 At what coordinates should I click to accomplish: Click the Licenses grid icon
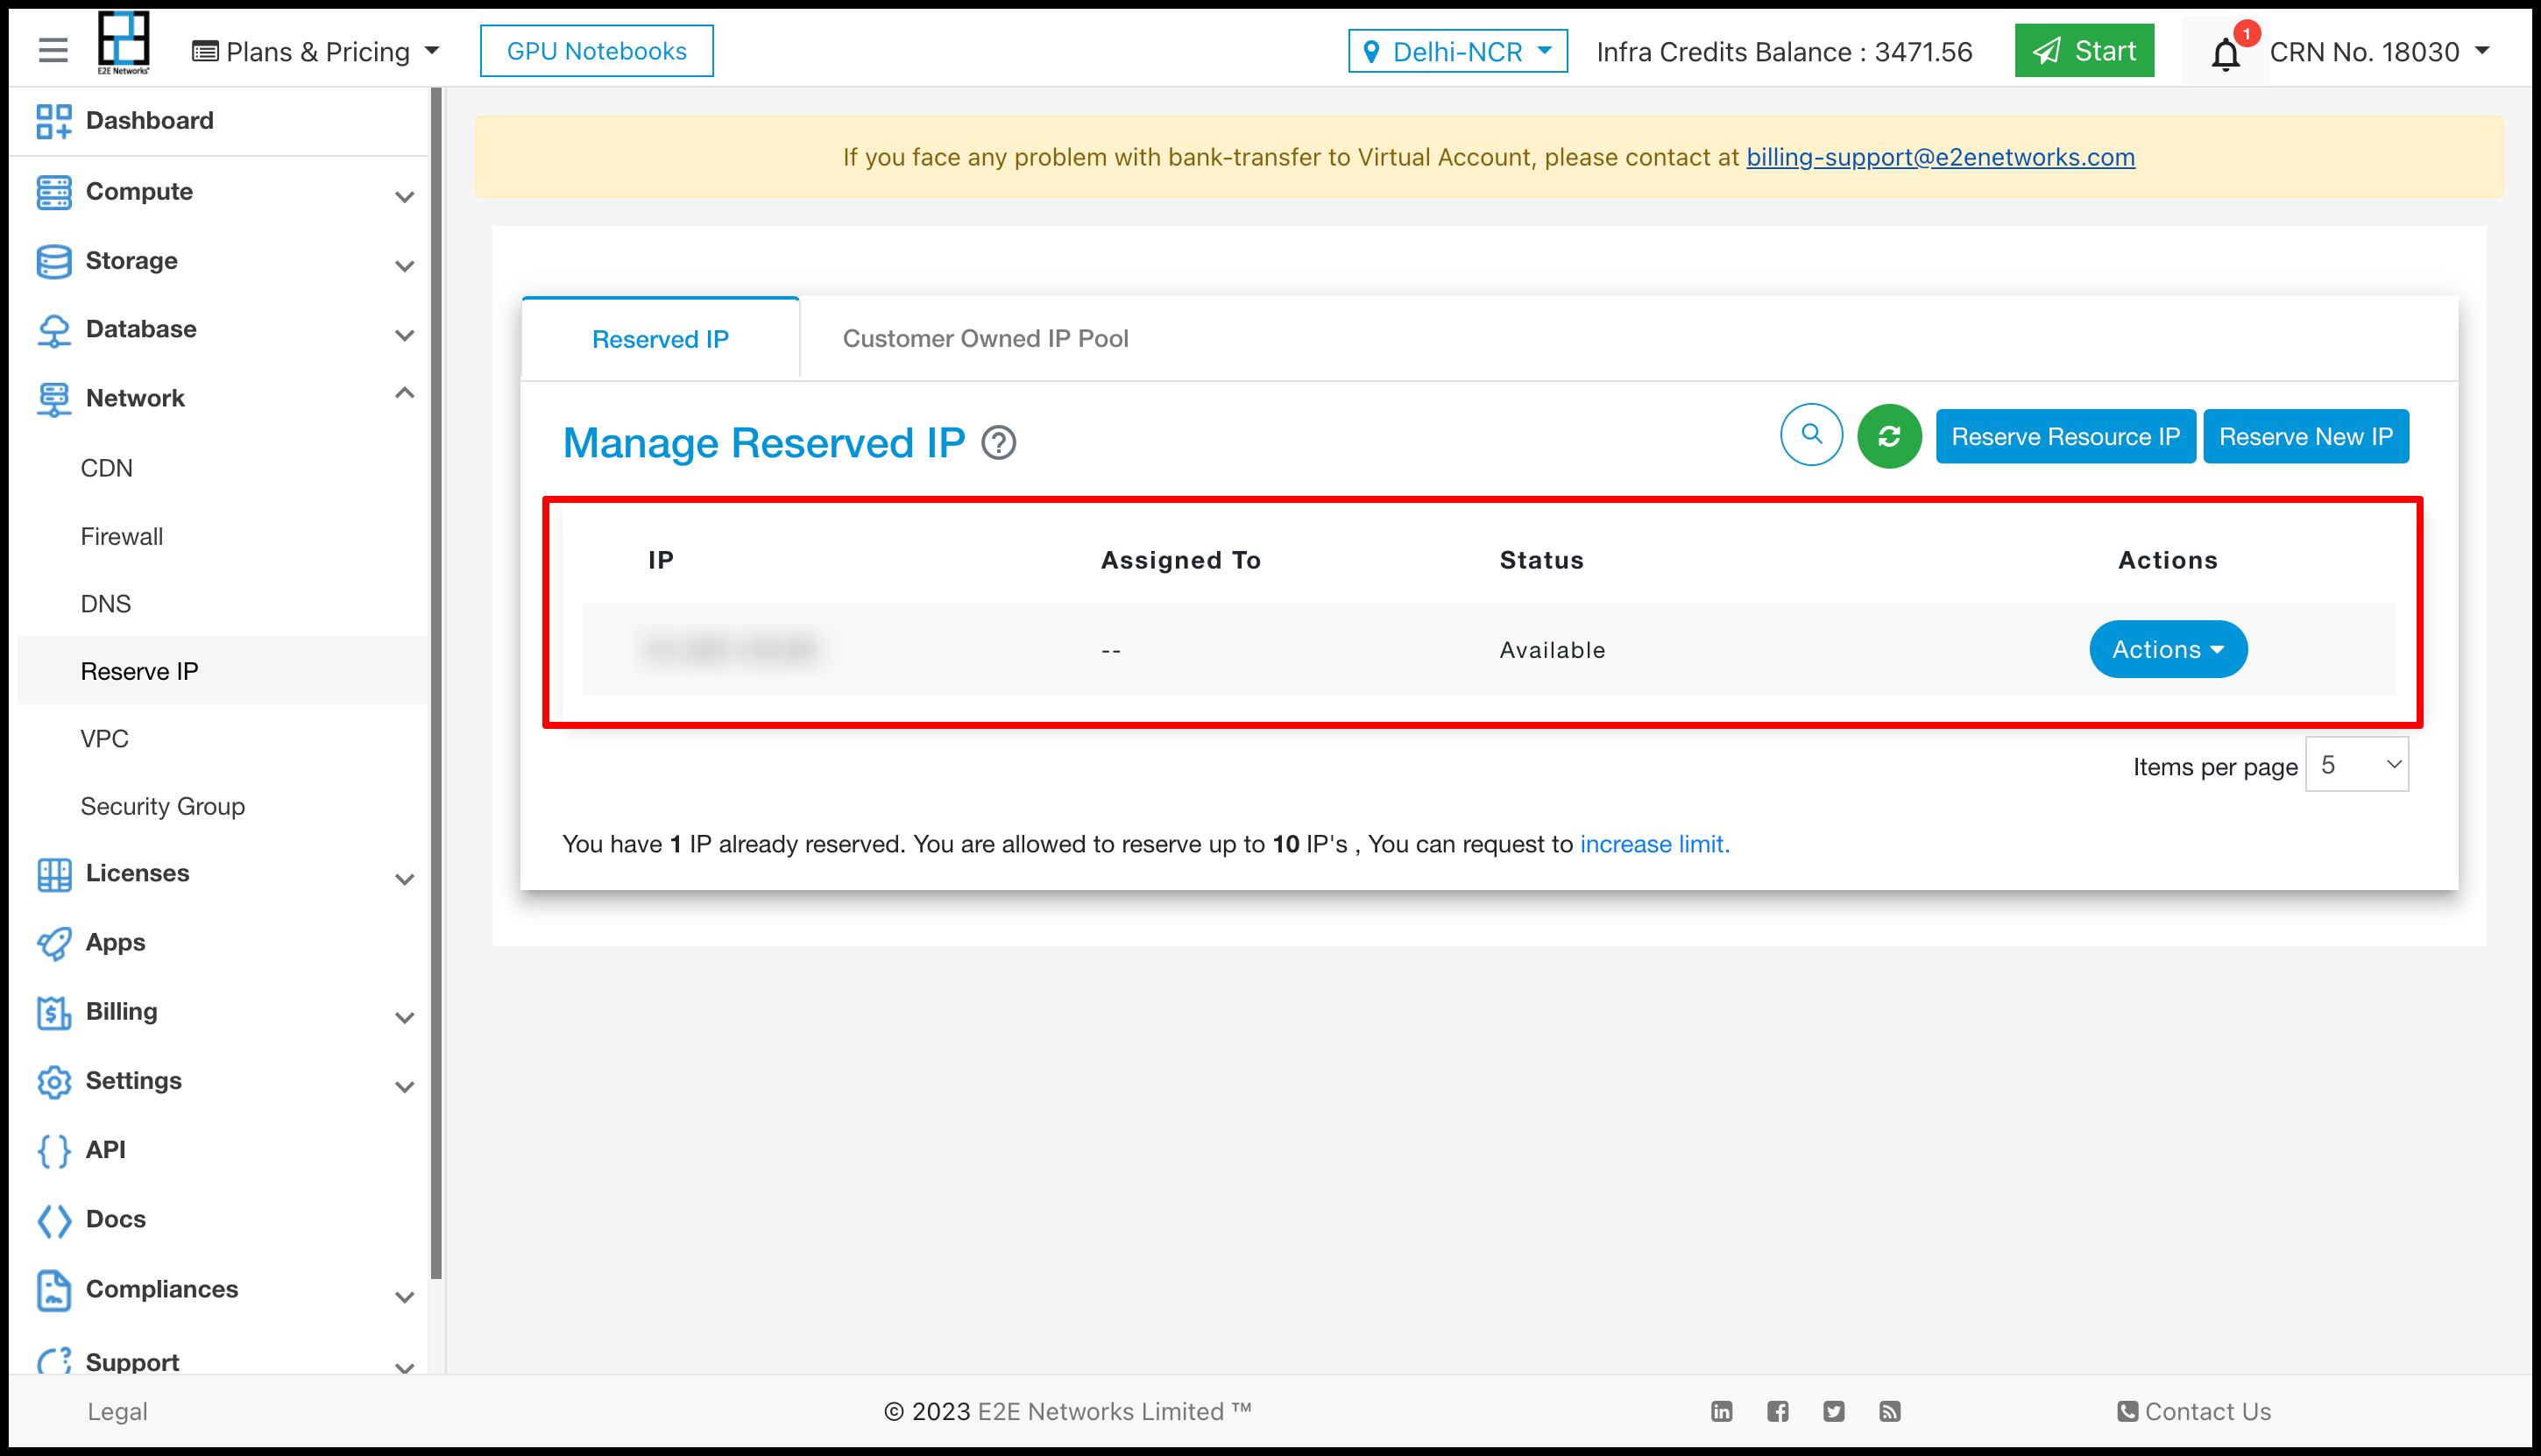pyautogui.click(x=54, y=874)
